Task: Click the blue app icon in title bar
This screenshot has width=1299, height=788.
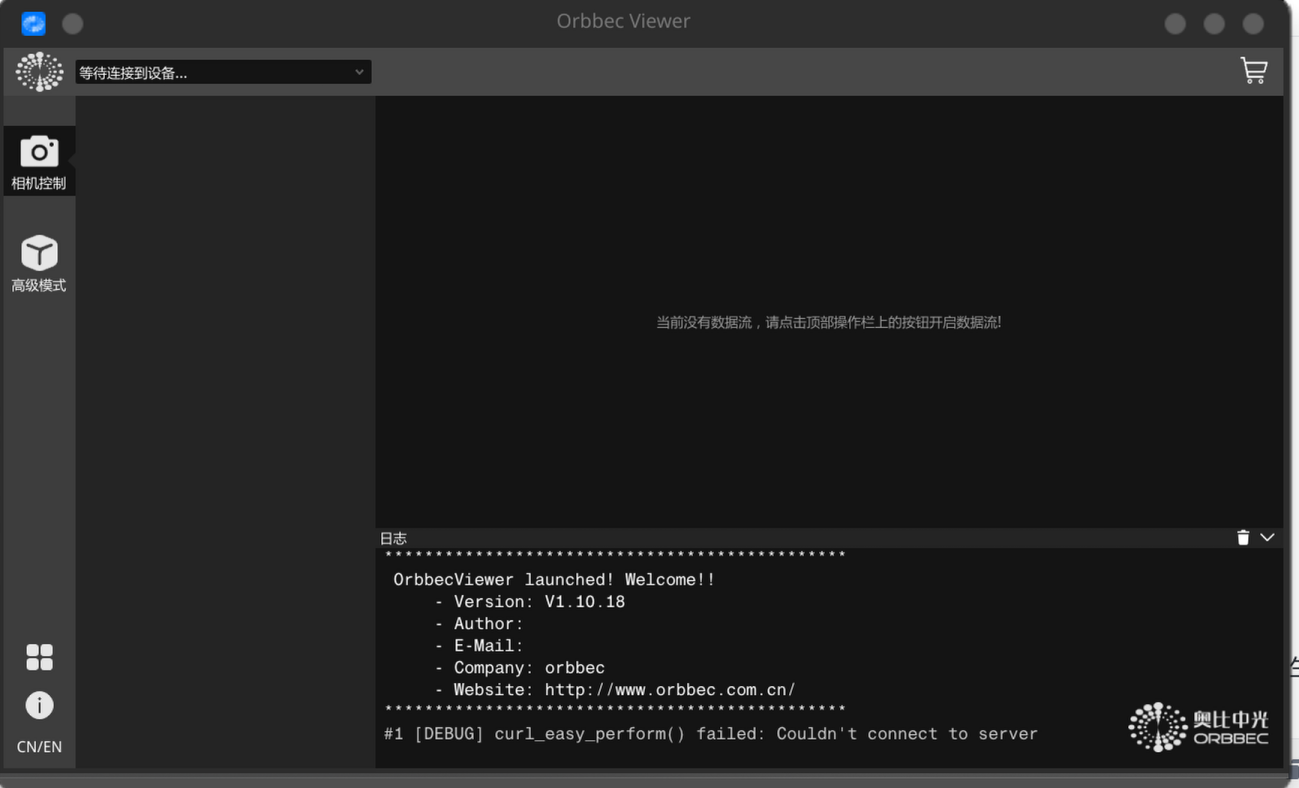Action: (x=34, y=23)
